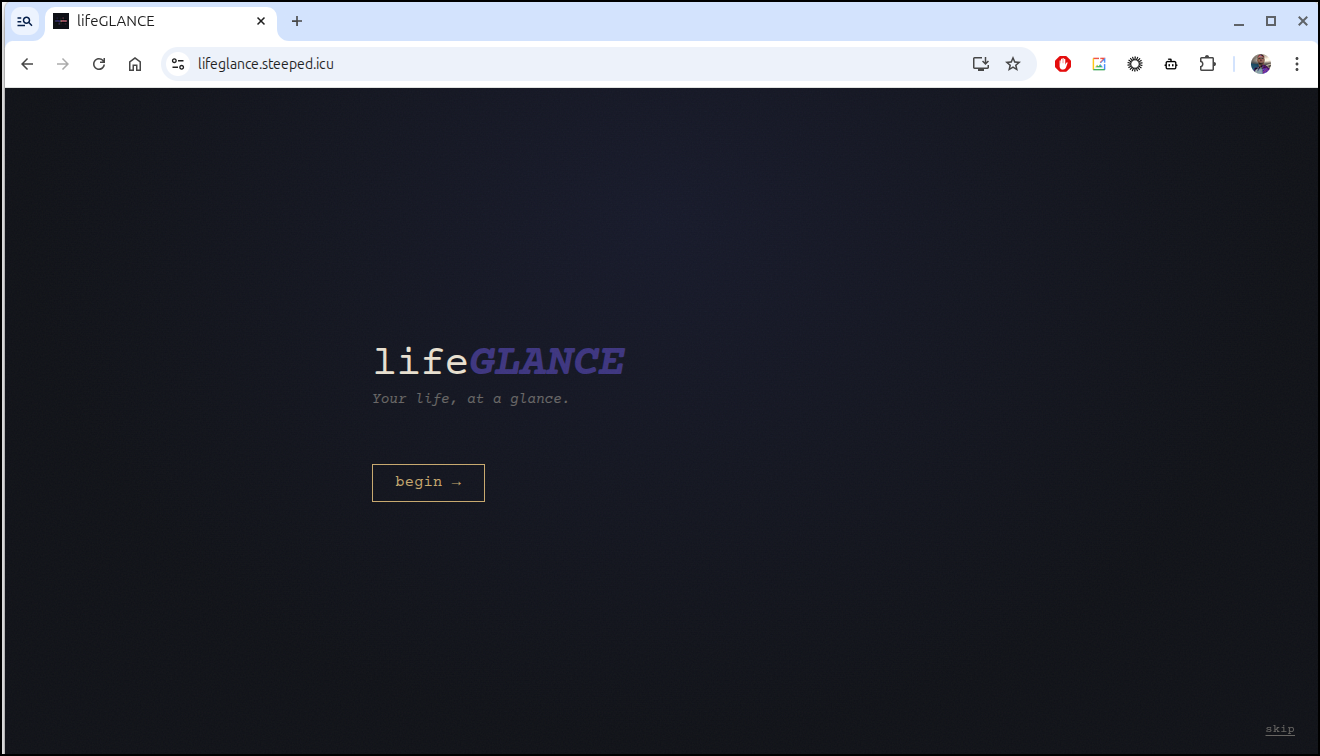
Task: Maximize the browser window
Action: pos(1271,21)
